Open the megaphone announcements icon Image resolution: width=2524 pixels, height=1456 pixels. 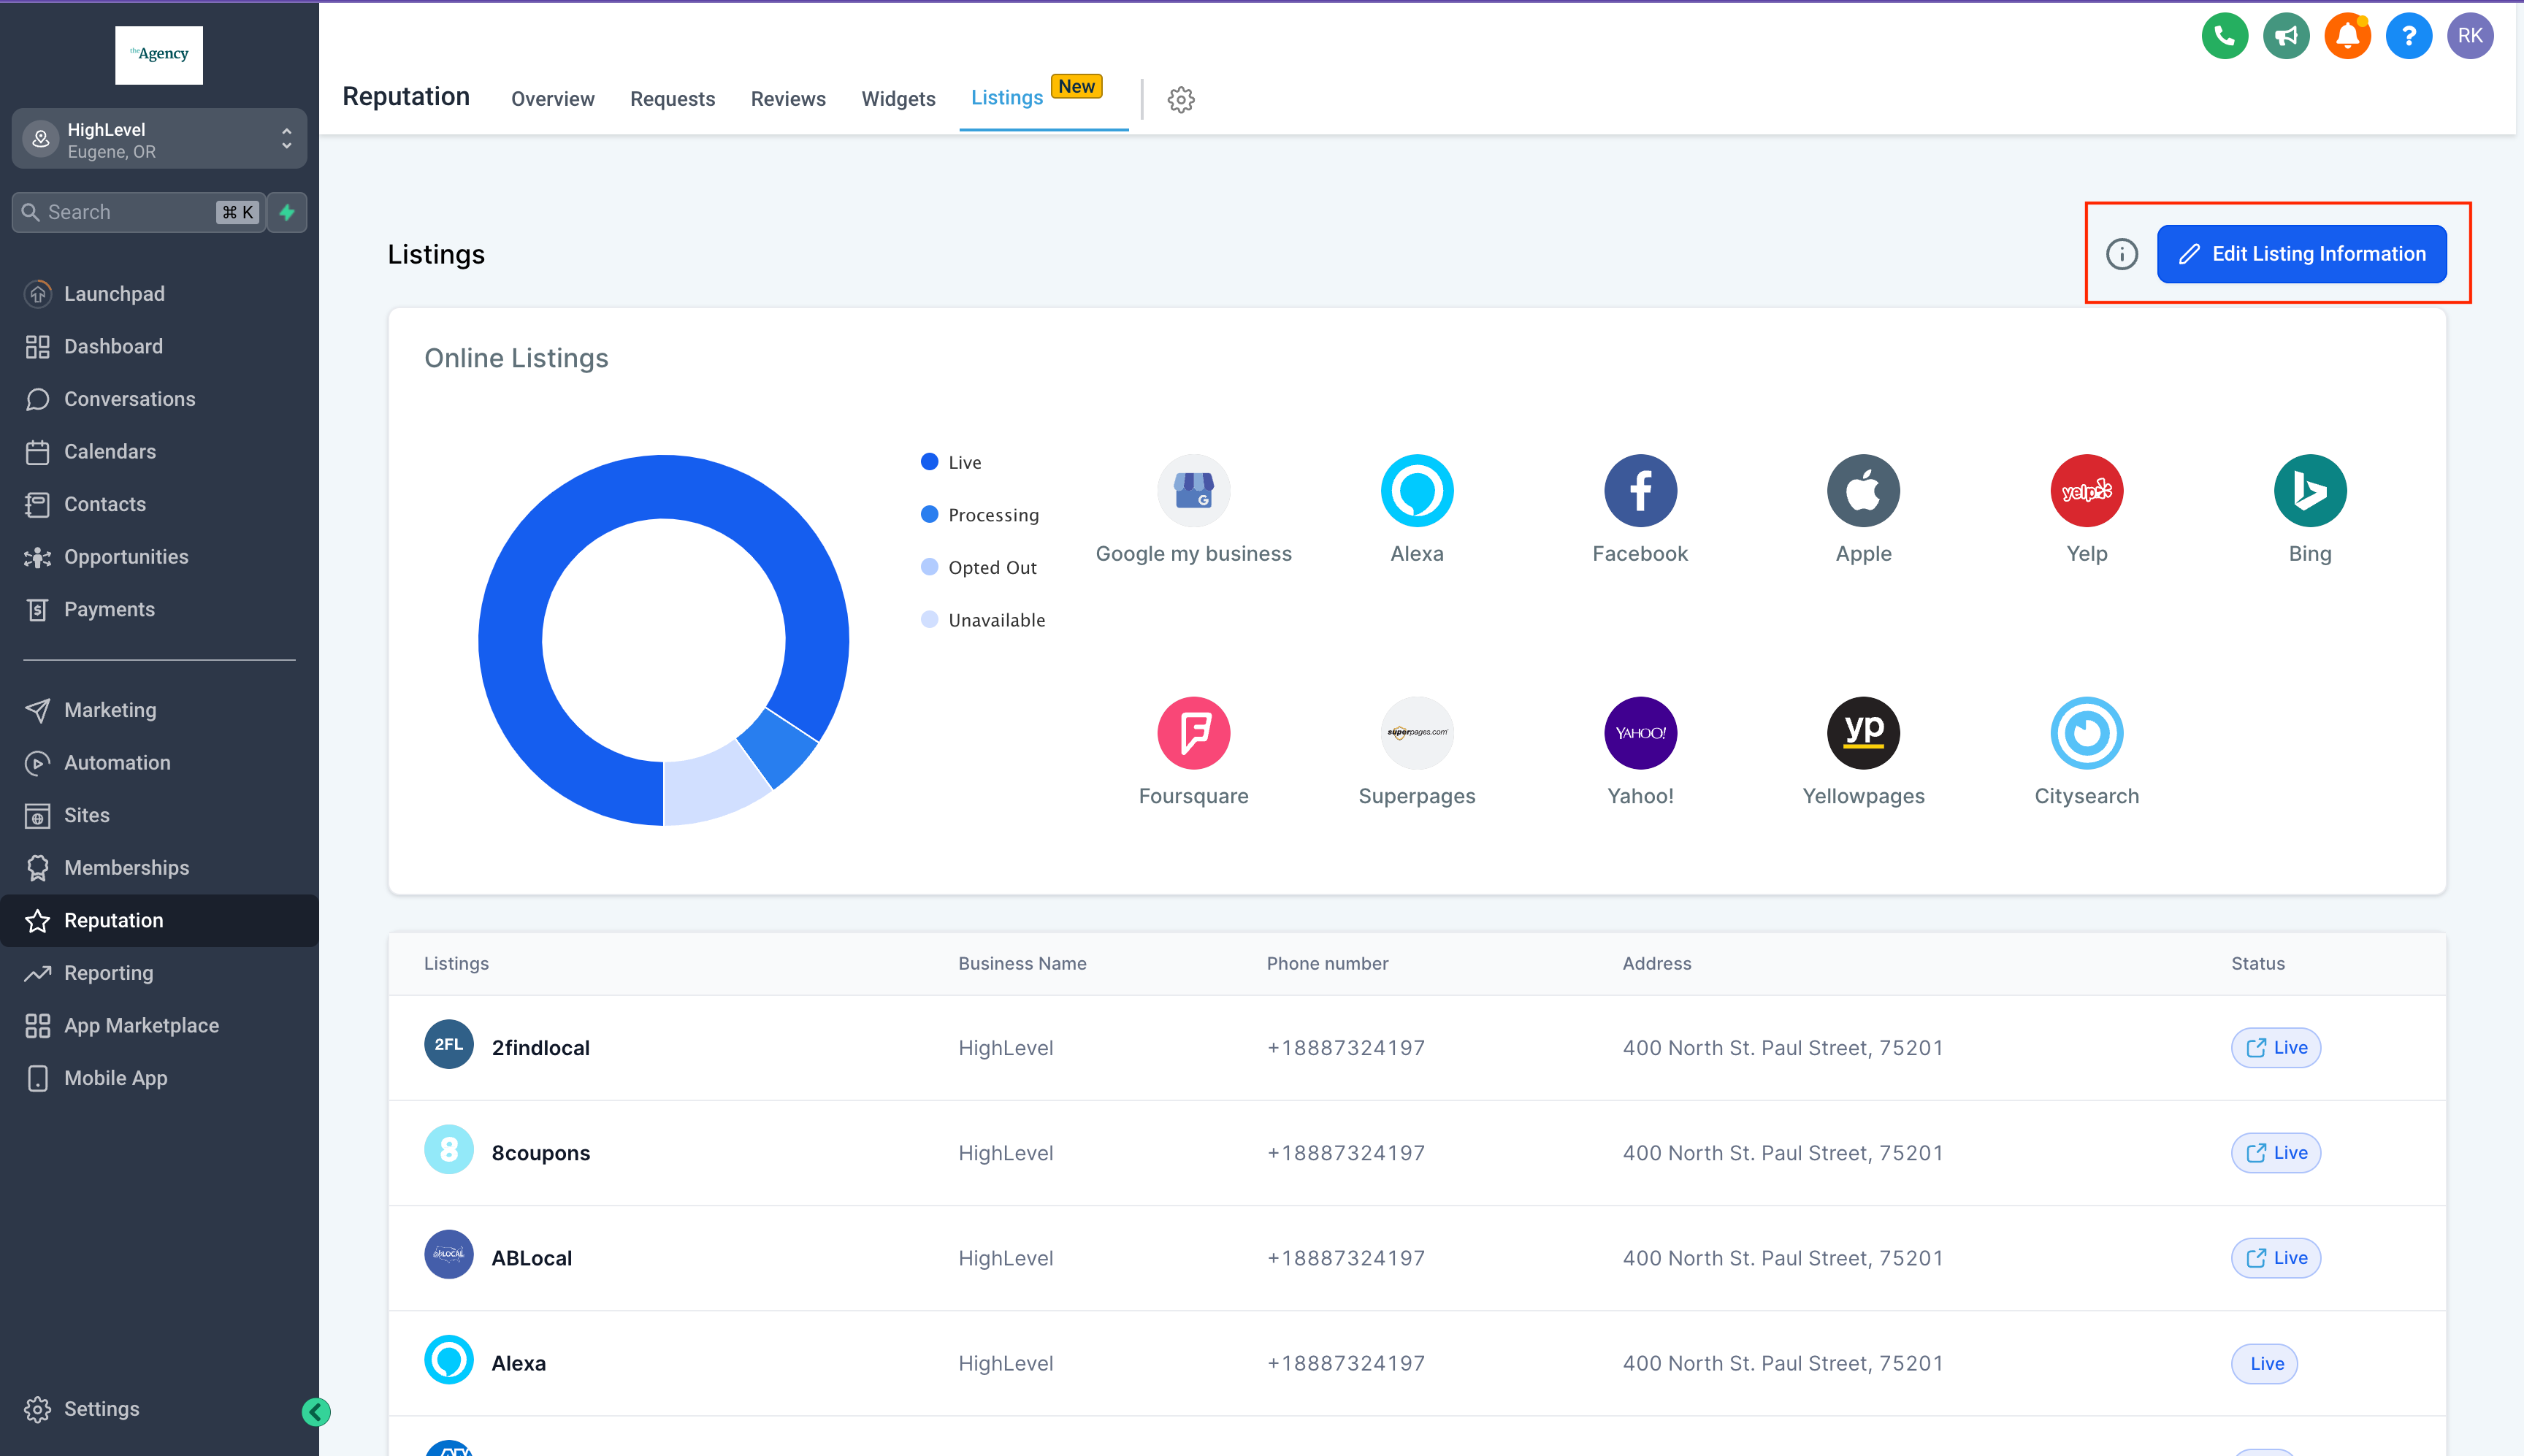tap(2286, 36)
